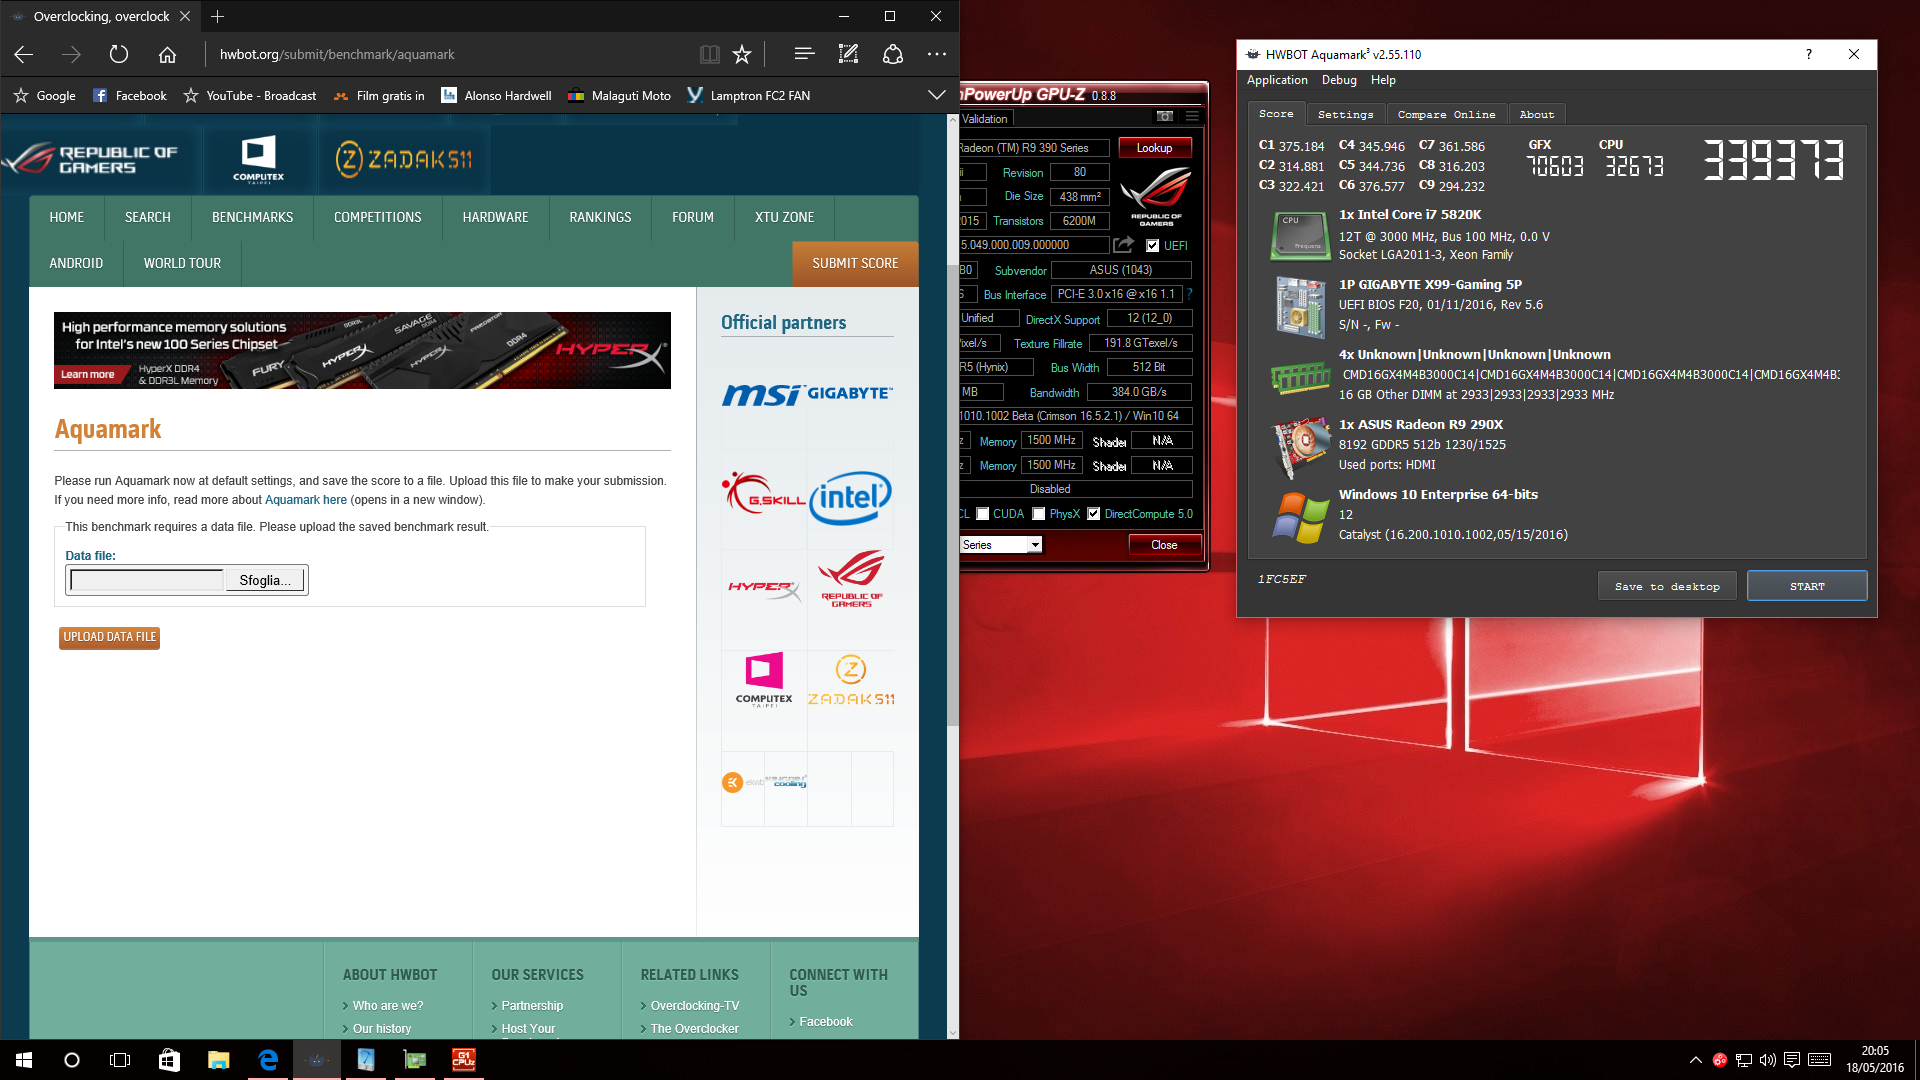Click the browser Back arrow
Image resolution: width=1920 pixels, height=1080 pixels.
[24, 54]
